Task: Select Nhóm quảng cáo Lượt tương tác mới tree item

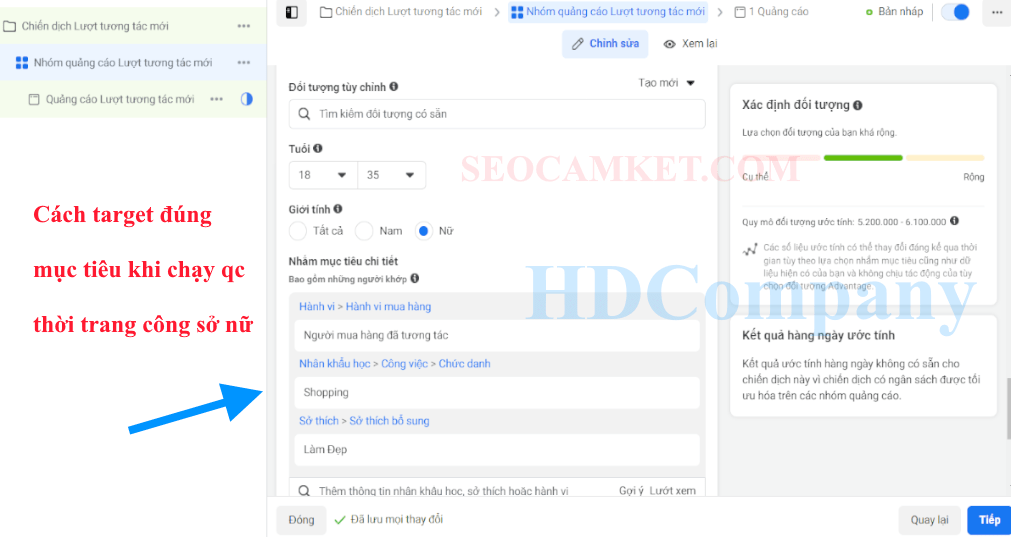Action: 123,63
